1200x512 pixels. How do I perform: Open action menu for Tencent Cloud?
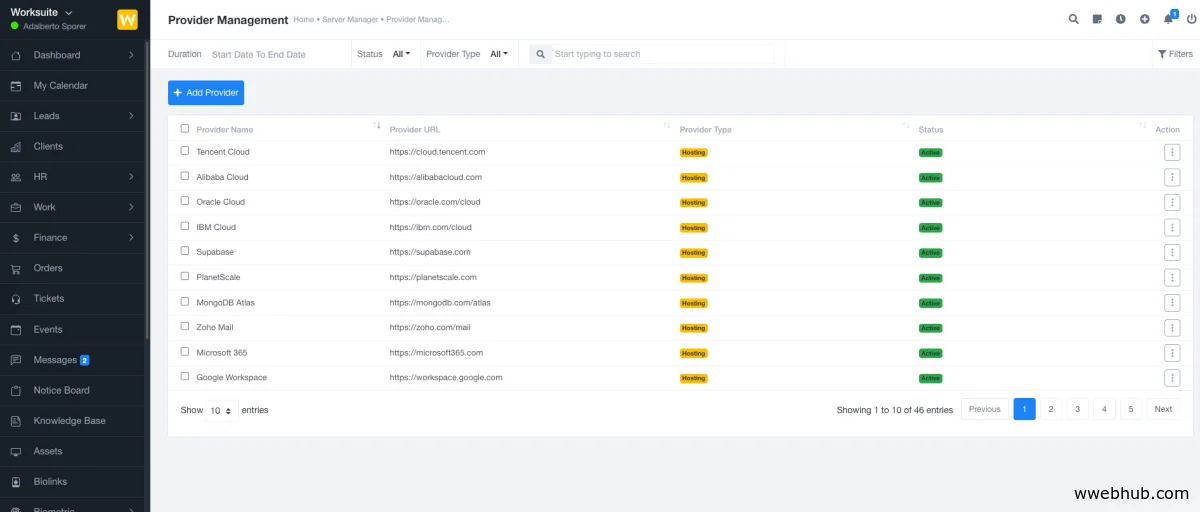click(1172, 152)
